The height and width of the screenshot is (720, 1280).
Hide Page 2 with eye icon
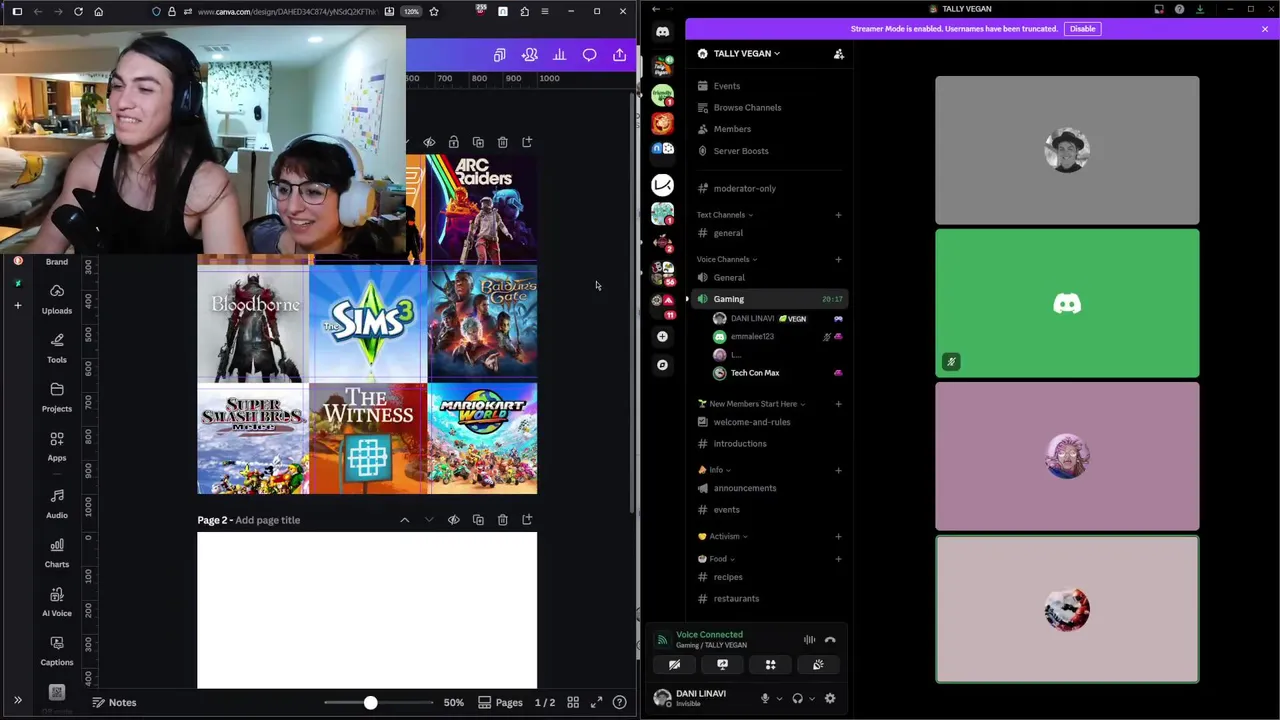(454, 520)
